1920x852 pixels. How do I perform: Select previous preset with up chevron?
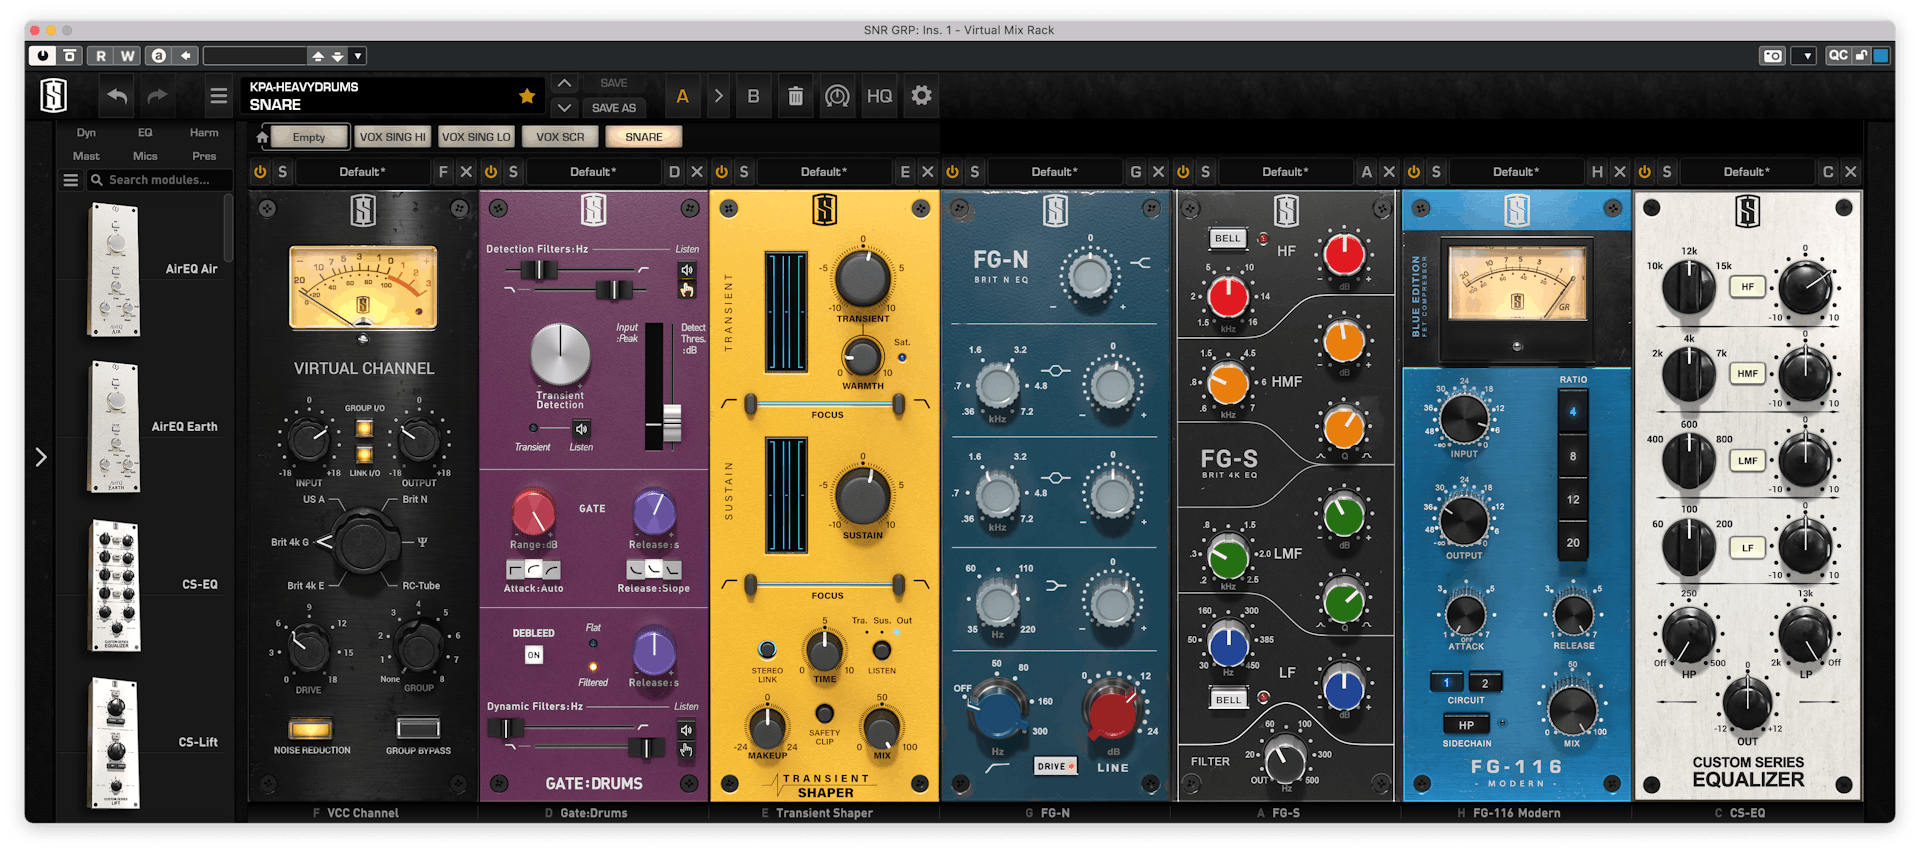click(564, 83)
